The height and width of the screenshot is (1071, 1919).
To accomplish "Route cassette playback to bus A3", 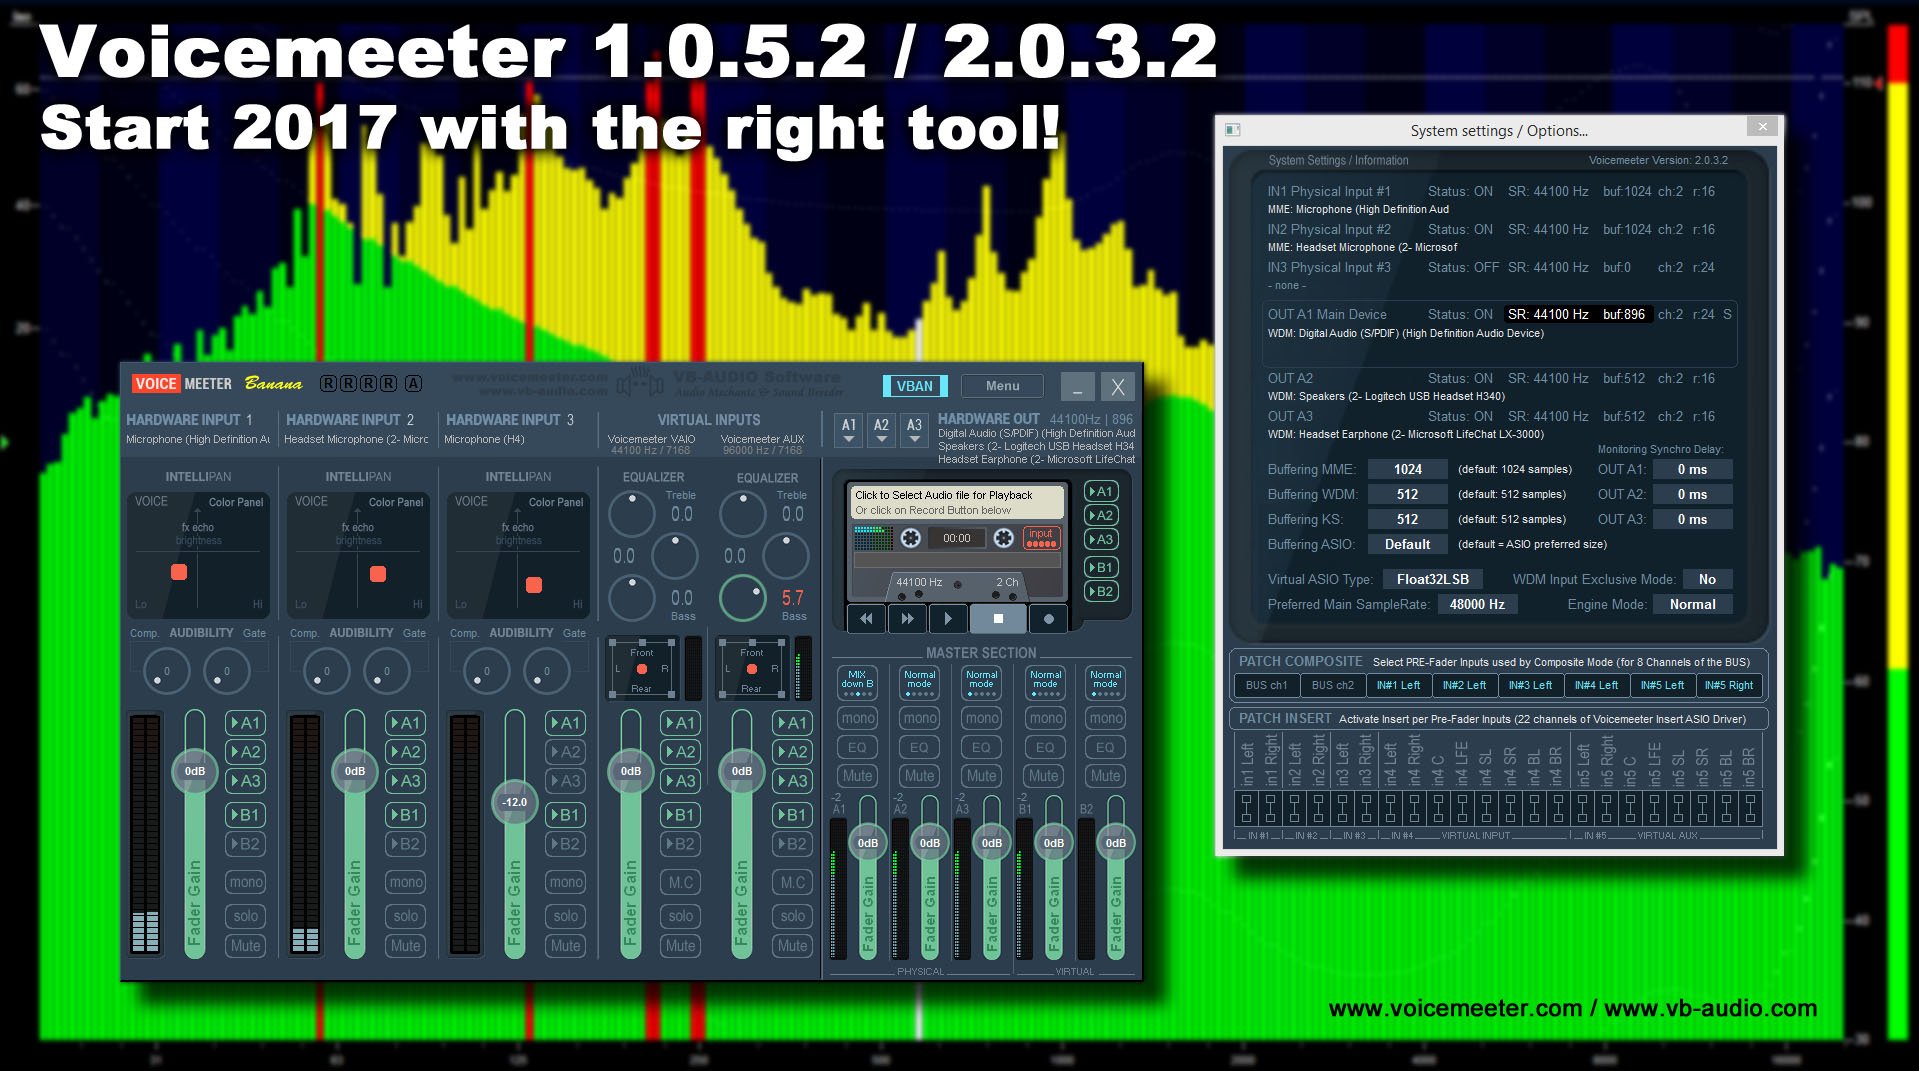I will coord(1101,539).
